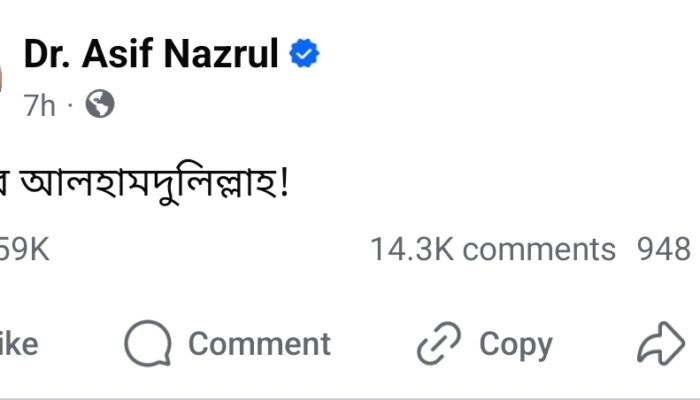This screenshot has height=400, width=700.
Task: Click the 7h post timestamp
Action: pos(40,106)
